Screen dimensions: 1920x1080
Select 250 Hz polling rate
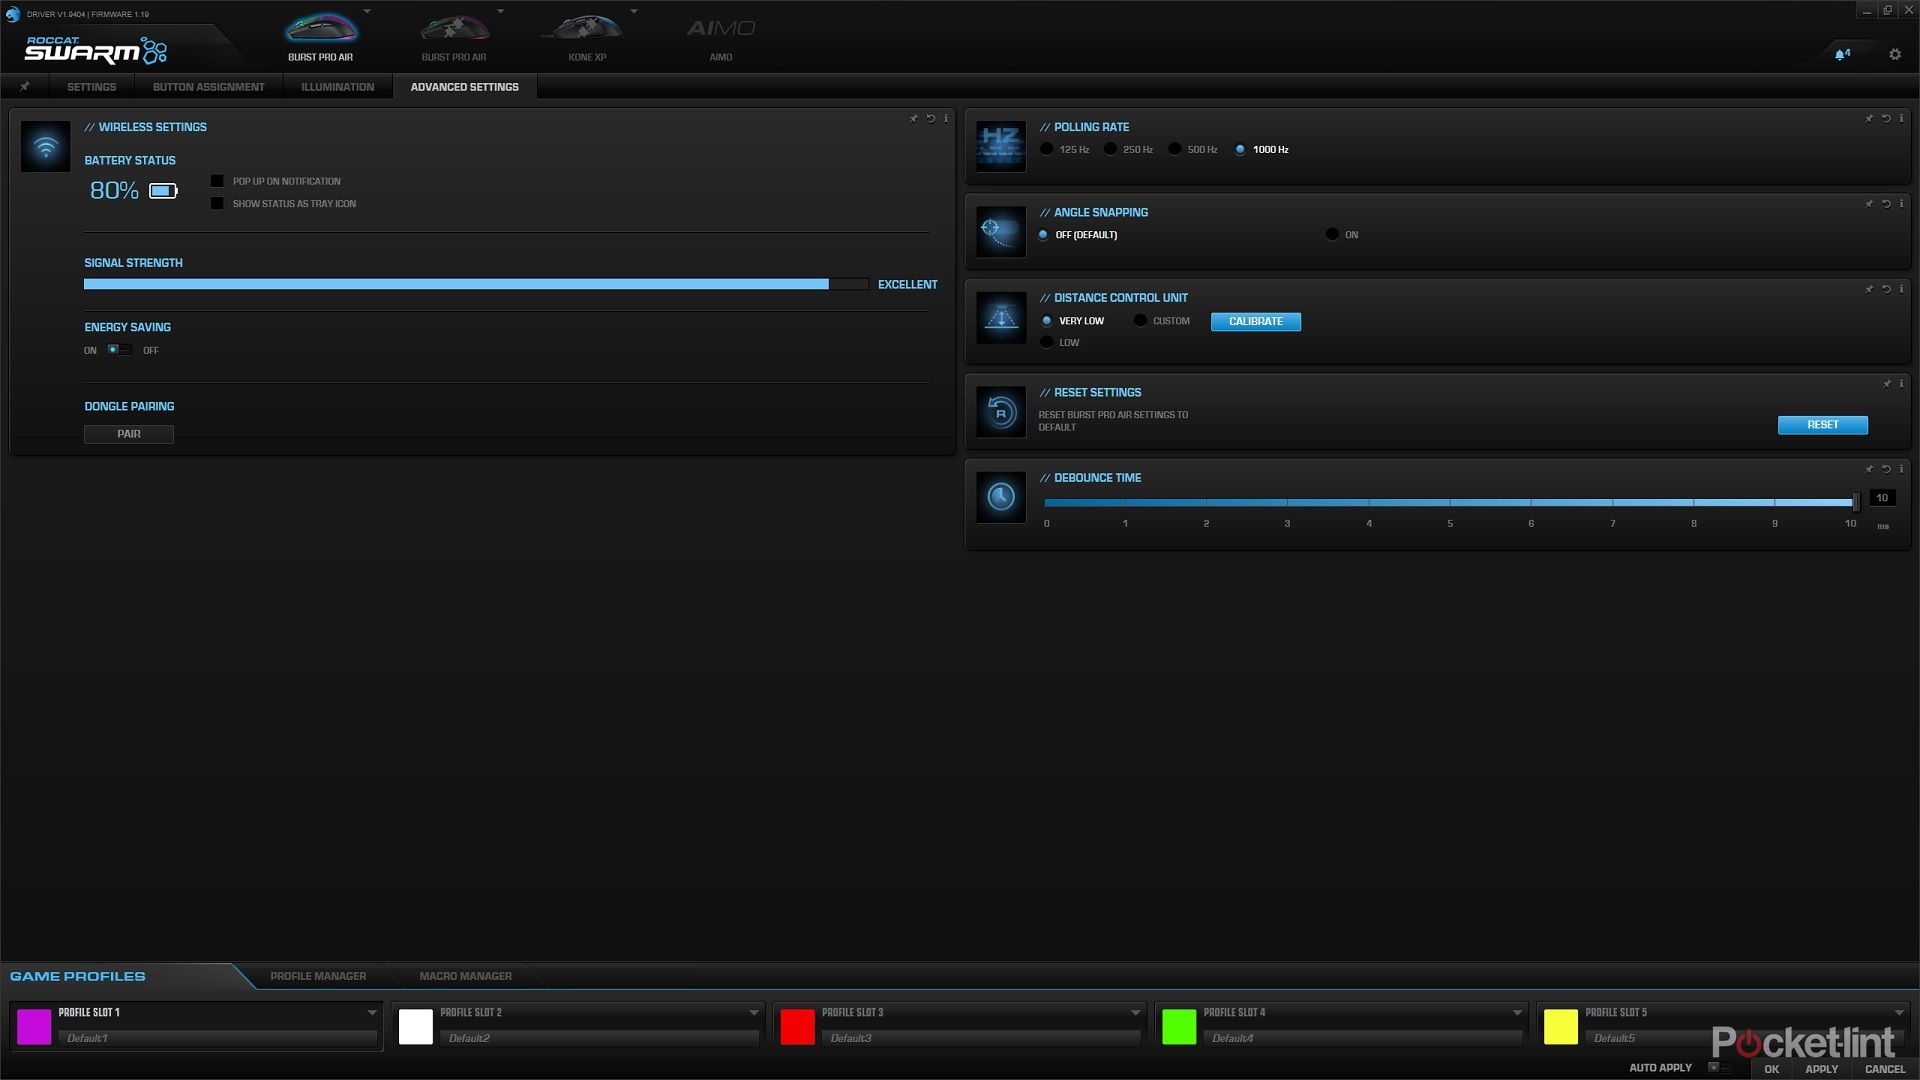[x=1110, y=149]
